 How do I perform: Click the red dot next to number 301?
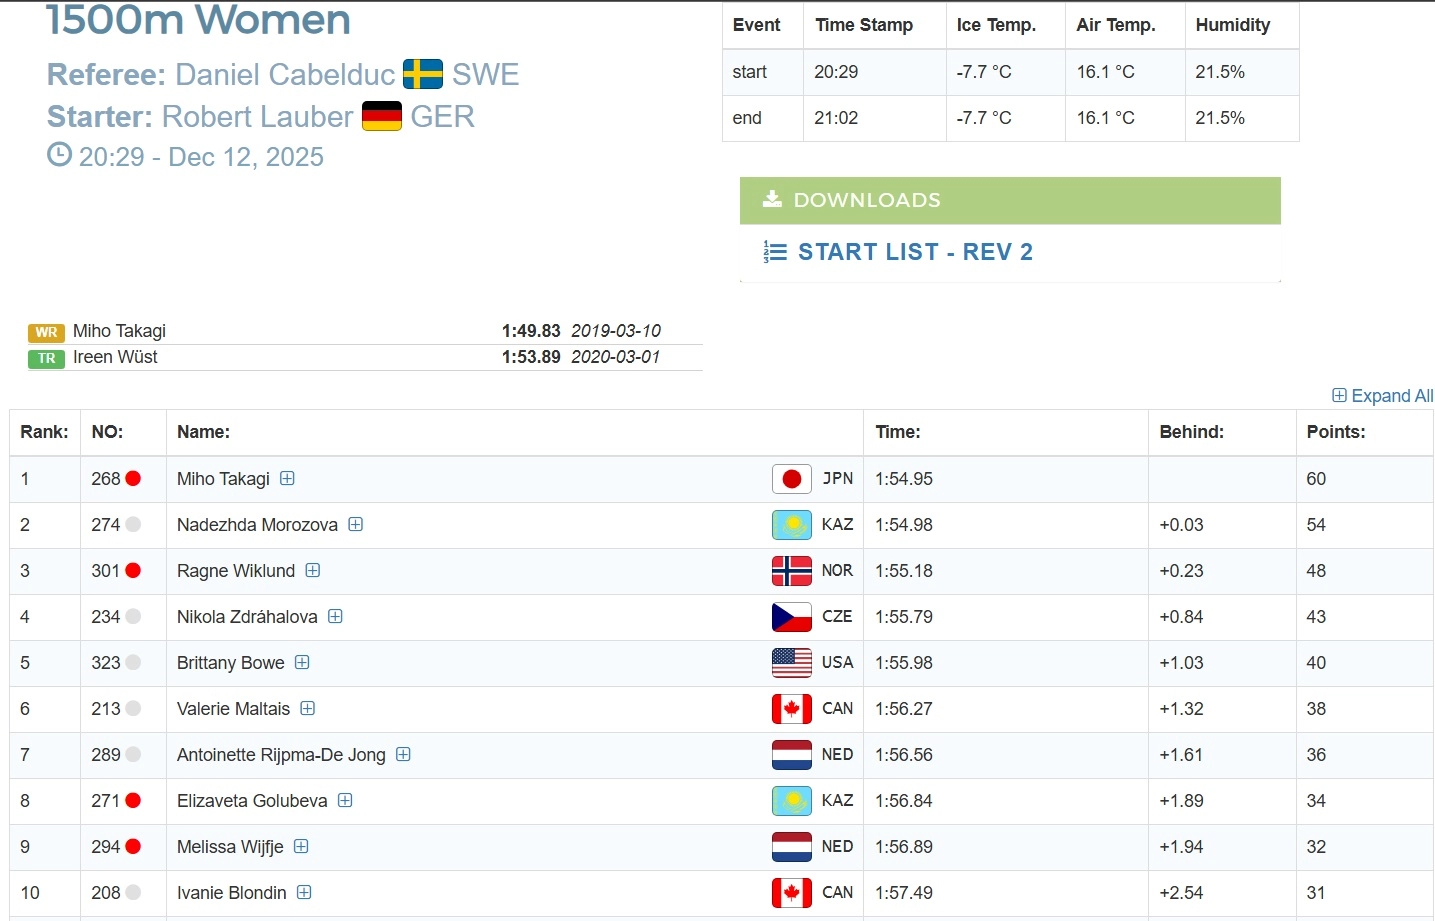(133, 571)
